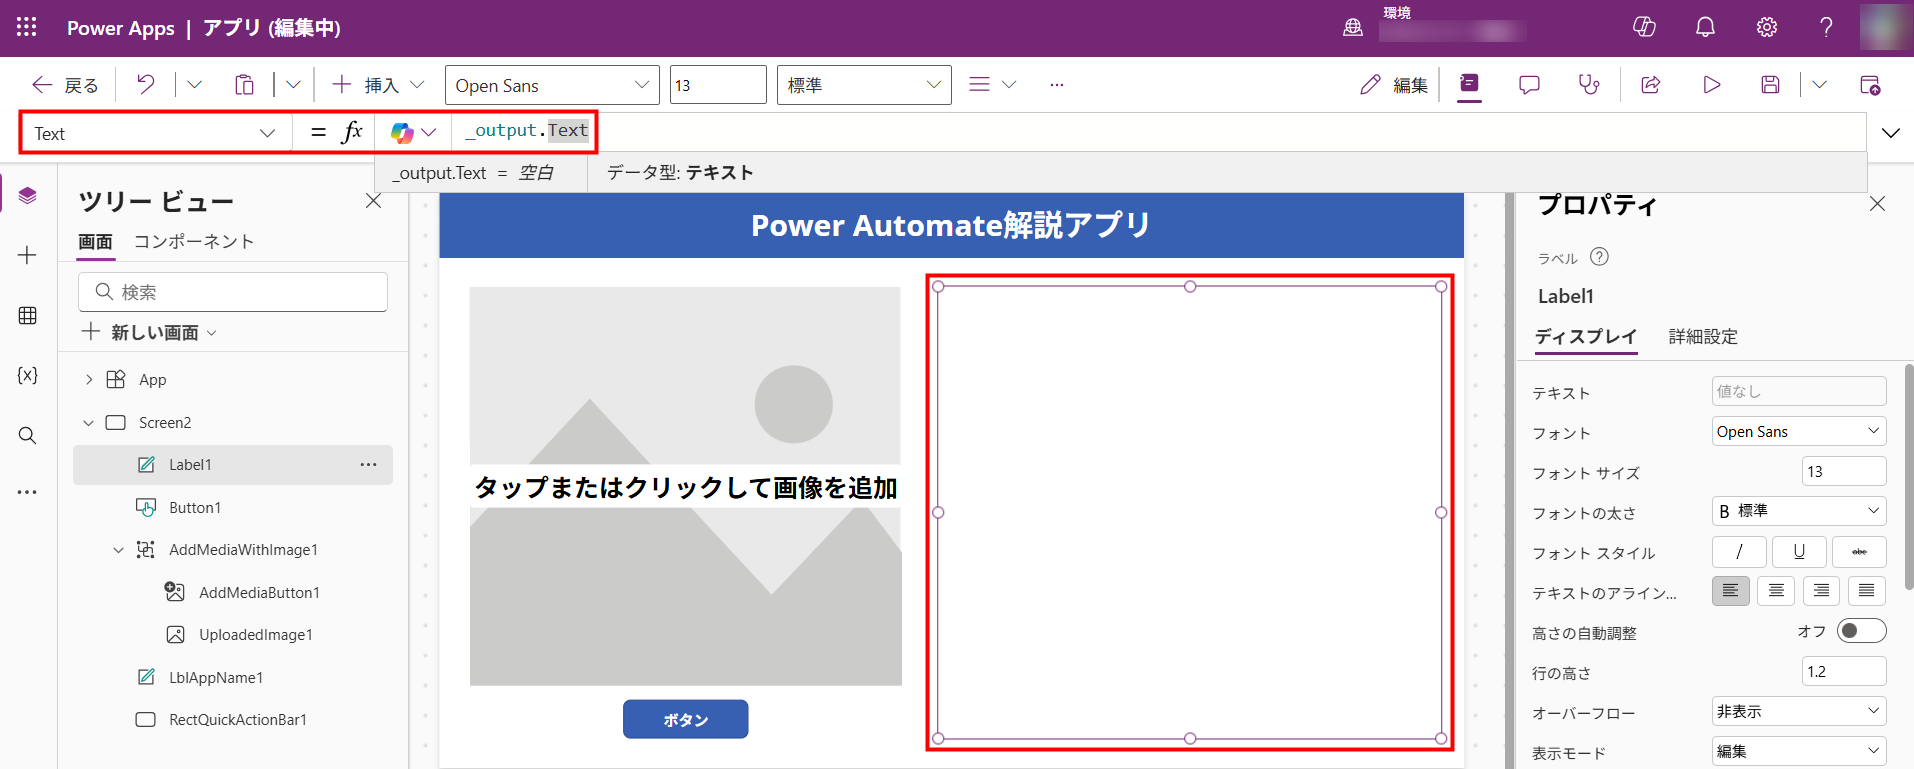Image resolution: width=1914 pixels, height=769 pixels.
Task: Open the Data panel in left sidebar
Action: 27,316
